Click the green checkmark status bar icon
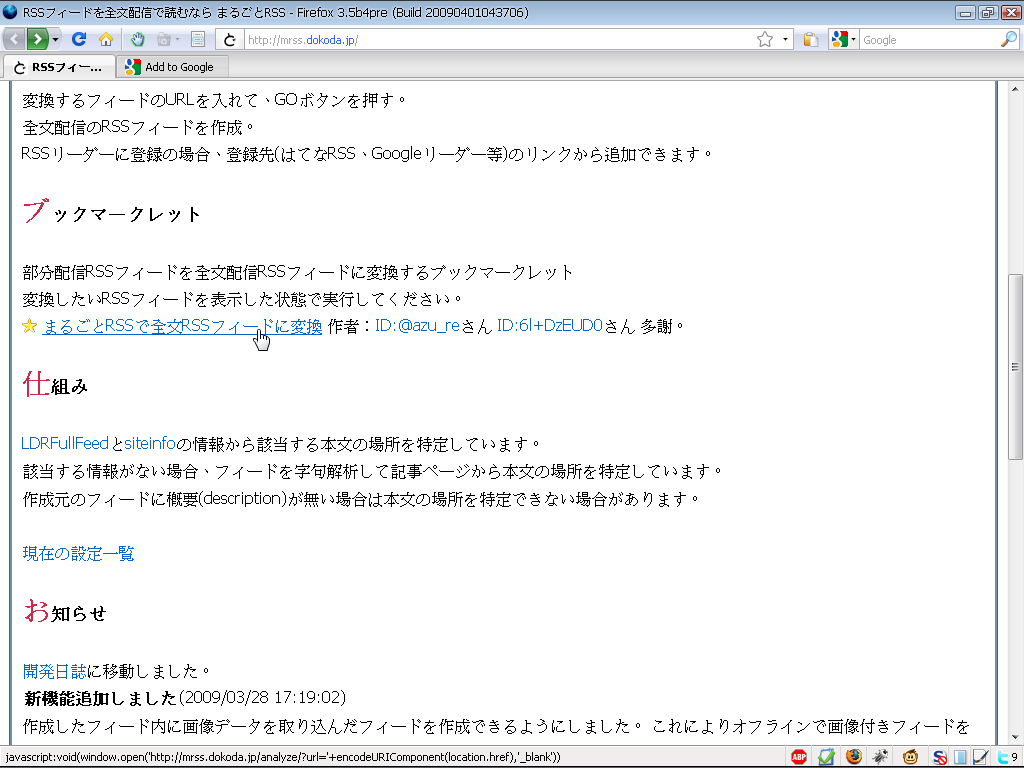The height and width of the screenshot is (768, 1024). pyautogui.click(x=826, y=757)
